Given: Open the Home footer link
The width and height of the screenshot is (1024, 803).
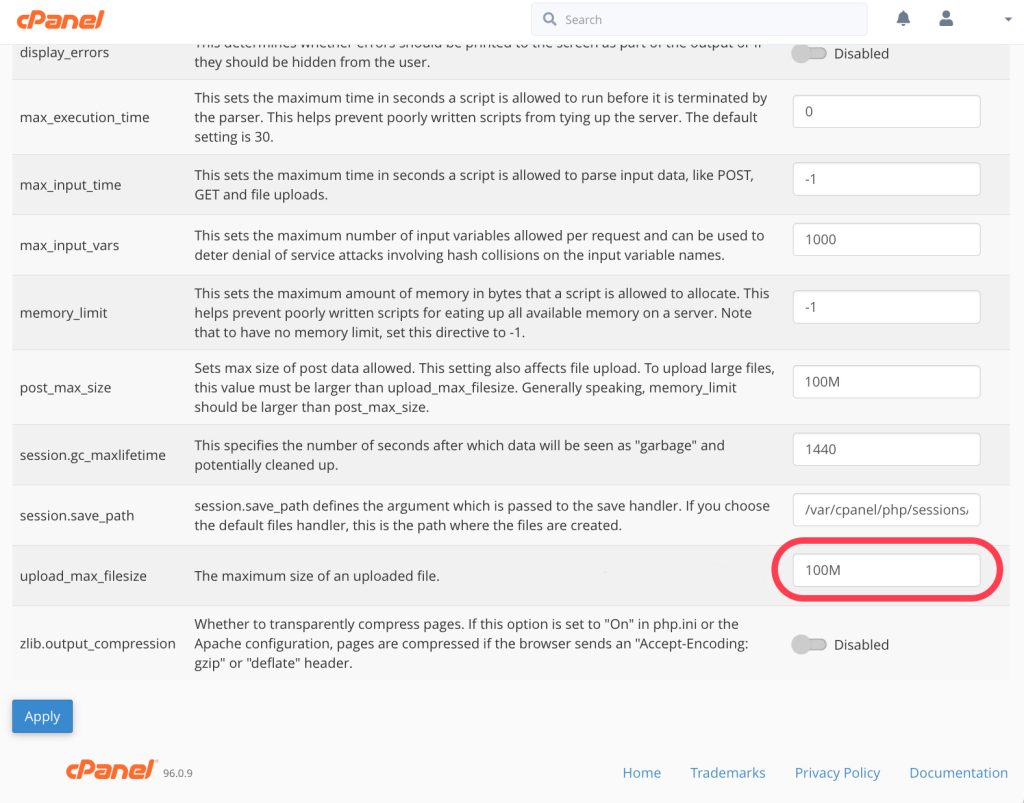Looking at the screenshot, I should (641, 773).
